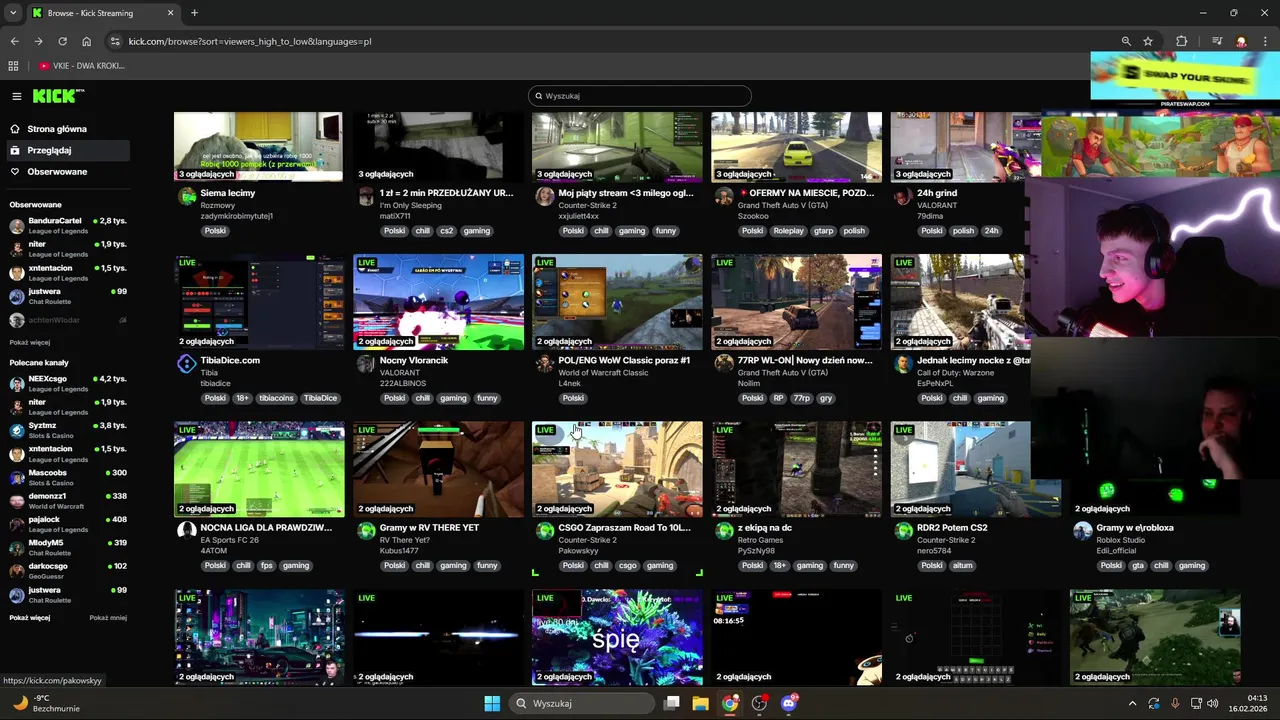Open Gramy w e\robloxa stream title

click(x=1135, y=527)
